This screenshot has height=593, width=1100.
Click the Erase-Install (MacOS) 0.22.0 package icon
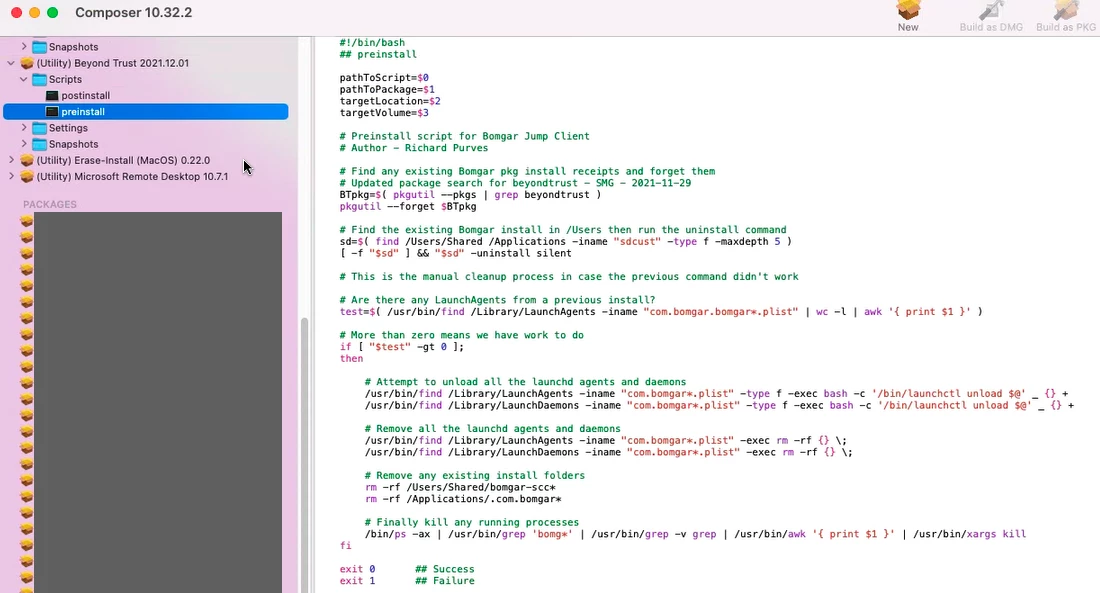27,160
